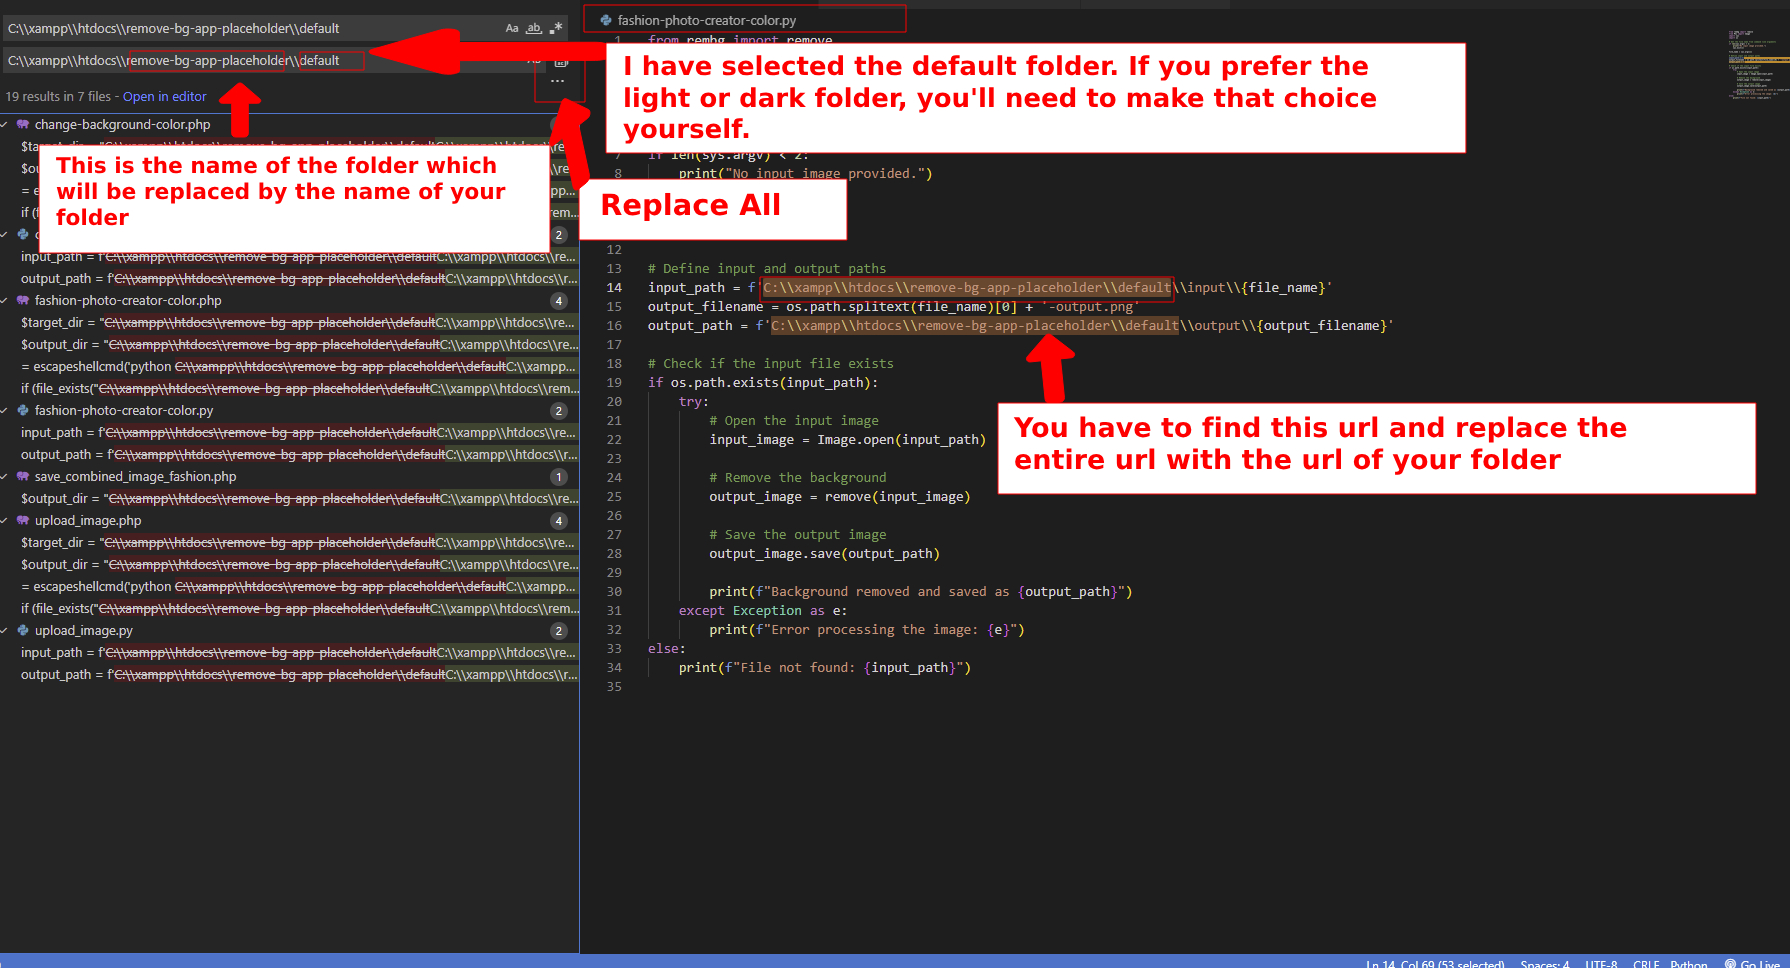
Task: Toggle Match Whole Word search option
Action: coord(534,28)
